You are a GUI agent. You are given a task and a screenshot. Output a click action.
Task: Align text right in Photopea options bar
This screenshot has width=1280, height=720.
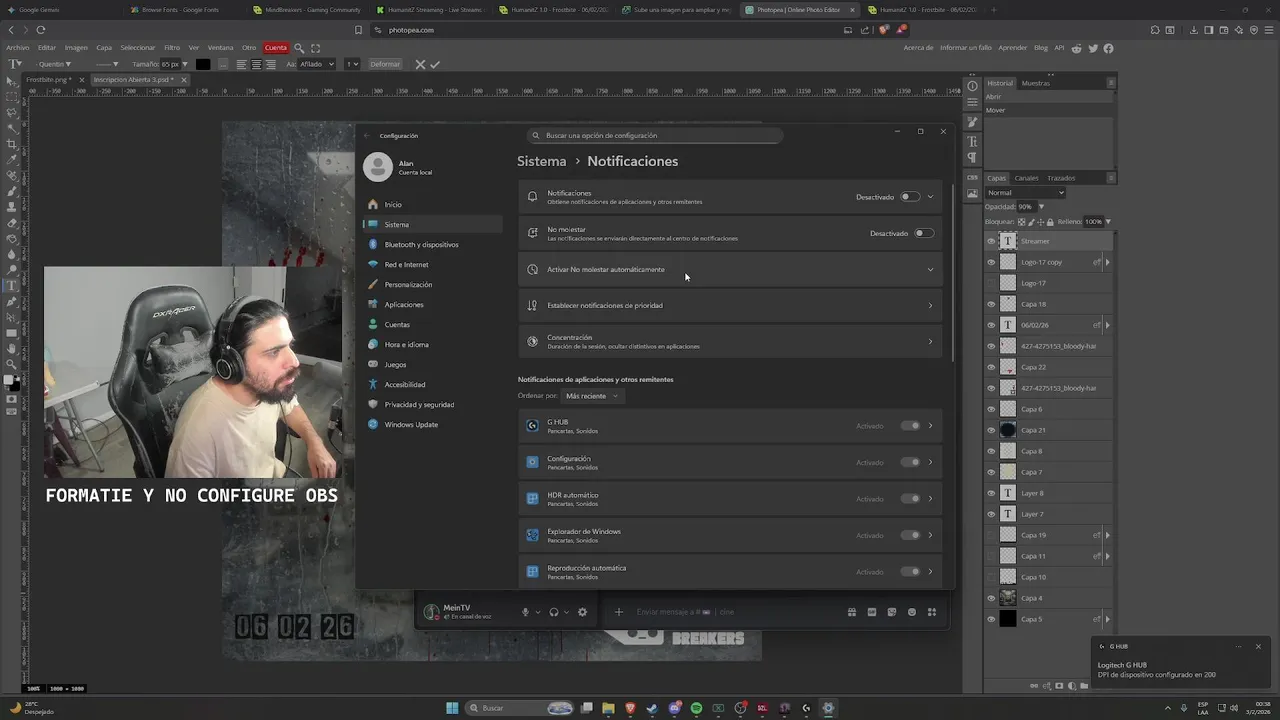[270, 64]
